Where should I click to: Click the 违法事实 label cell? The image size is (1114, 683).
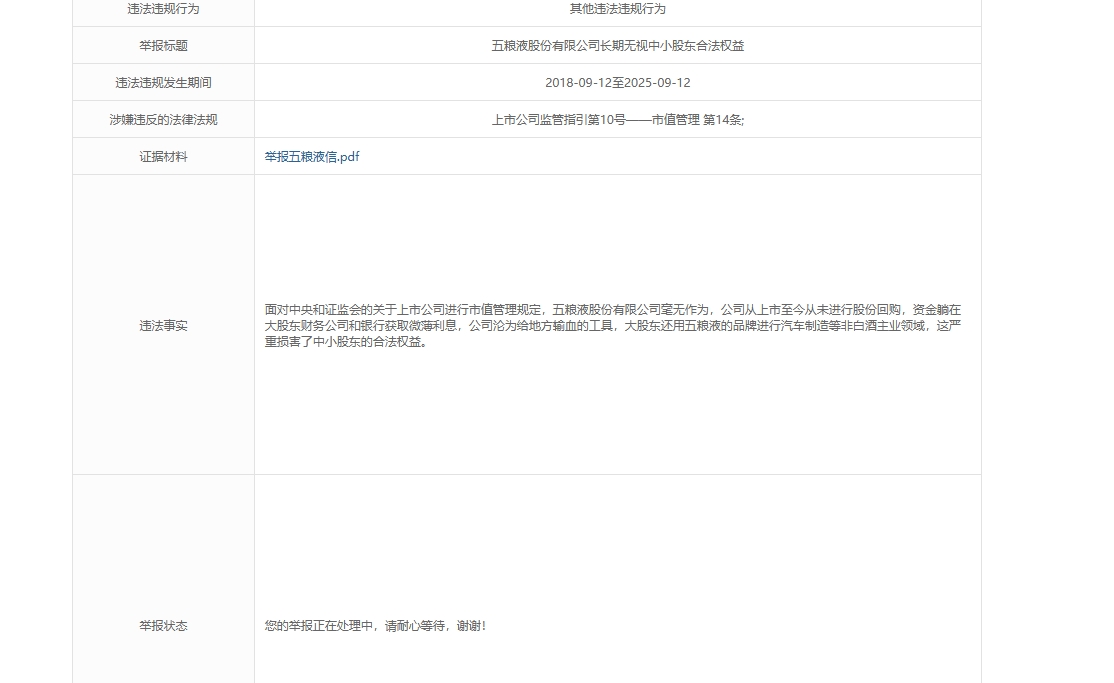coord(163,326)
